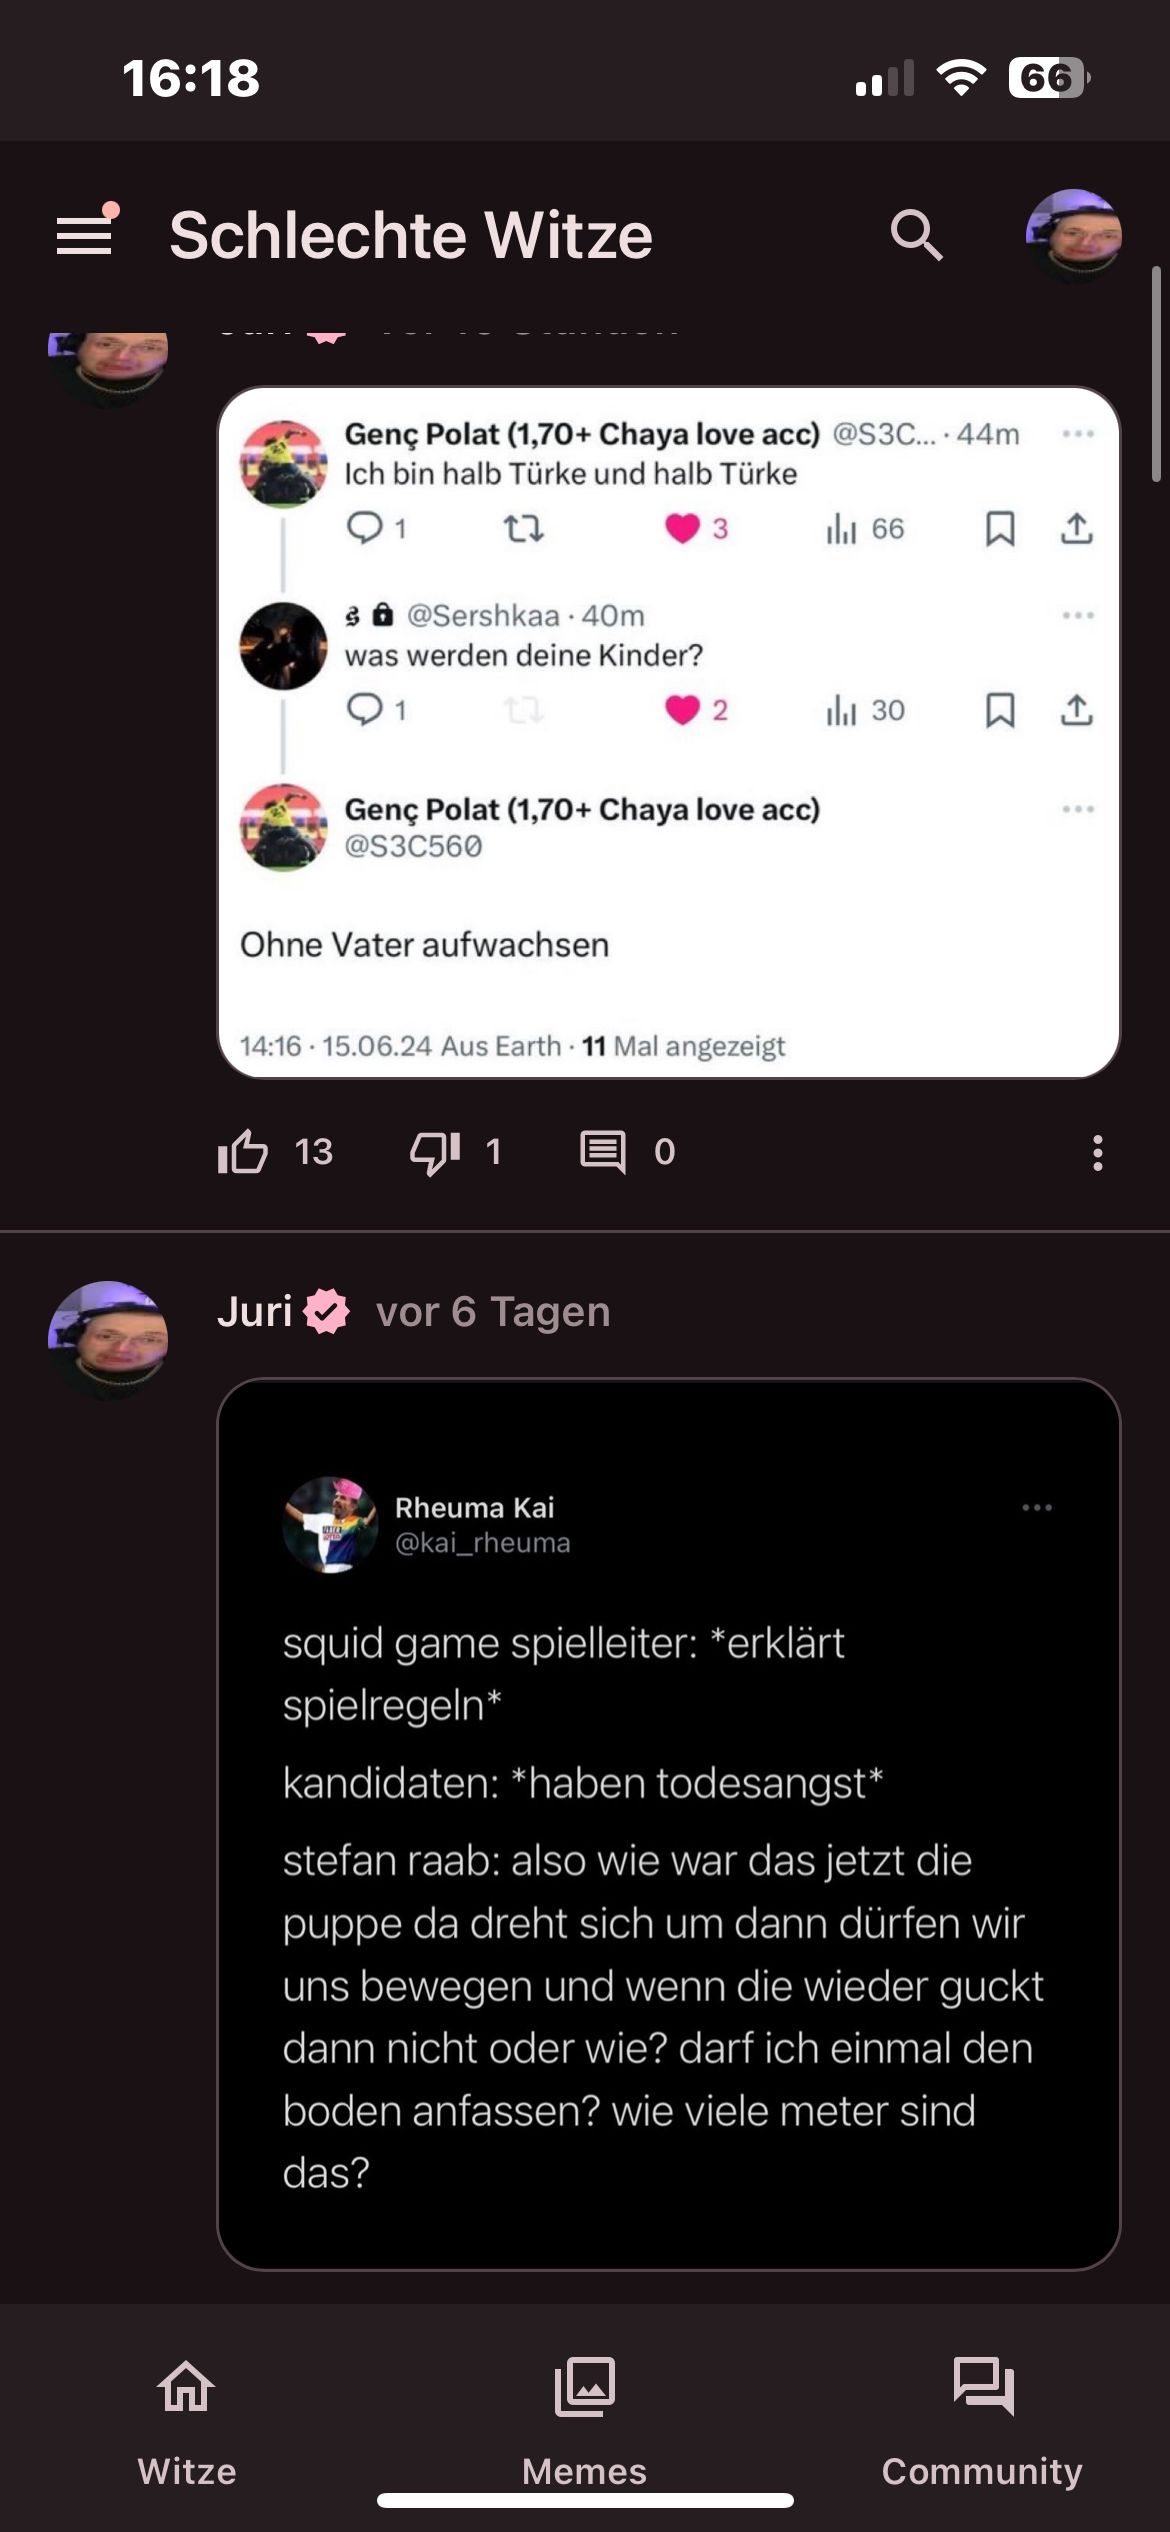Open the profile avatar at top right

point(1073,236)
